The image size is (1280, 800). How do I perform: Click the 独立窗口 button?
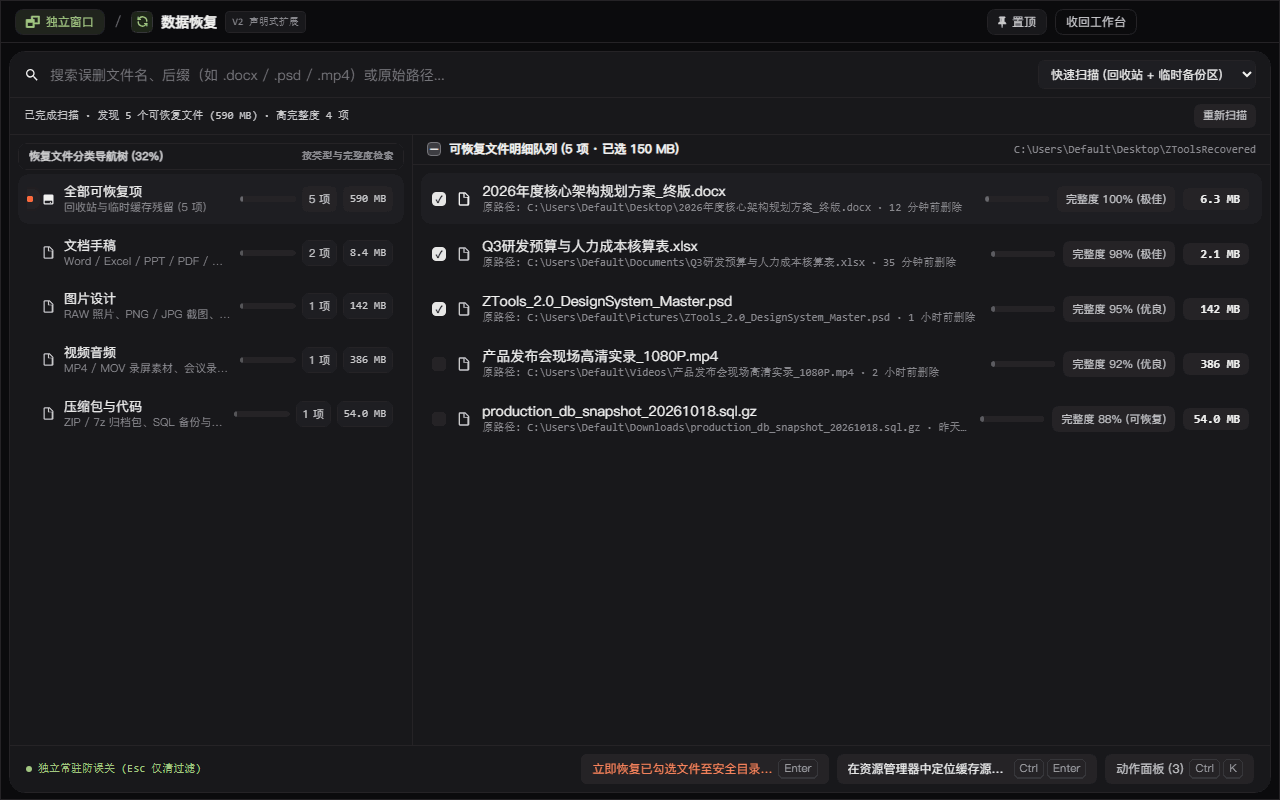(x=60, y=22)
